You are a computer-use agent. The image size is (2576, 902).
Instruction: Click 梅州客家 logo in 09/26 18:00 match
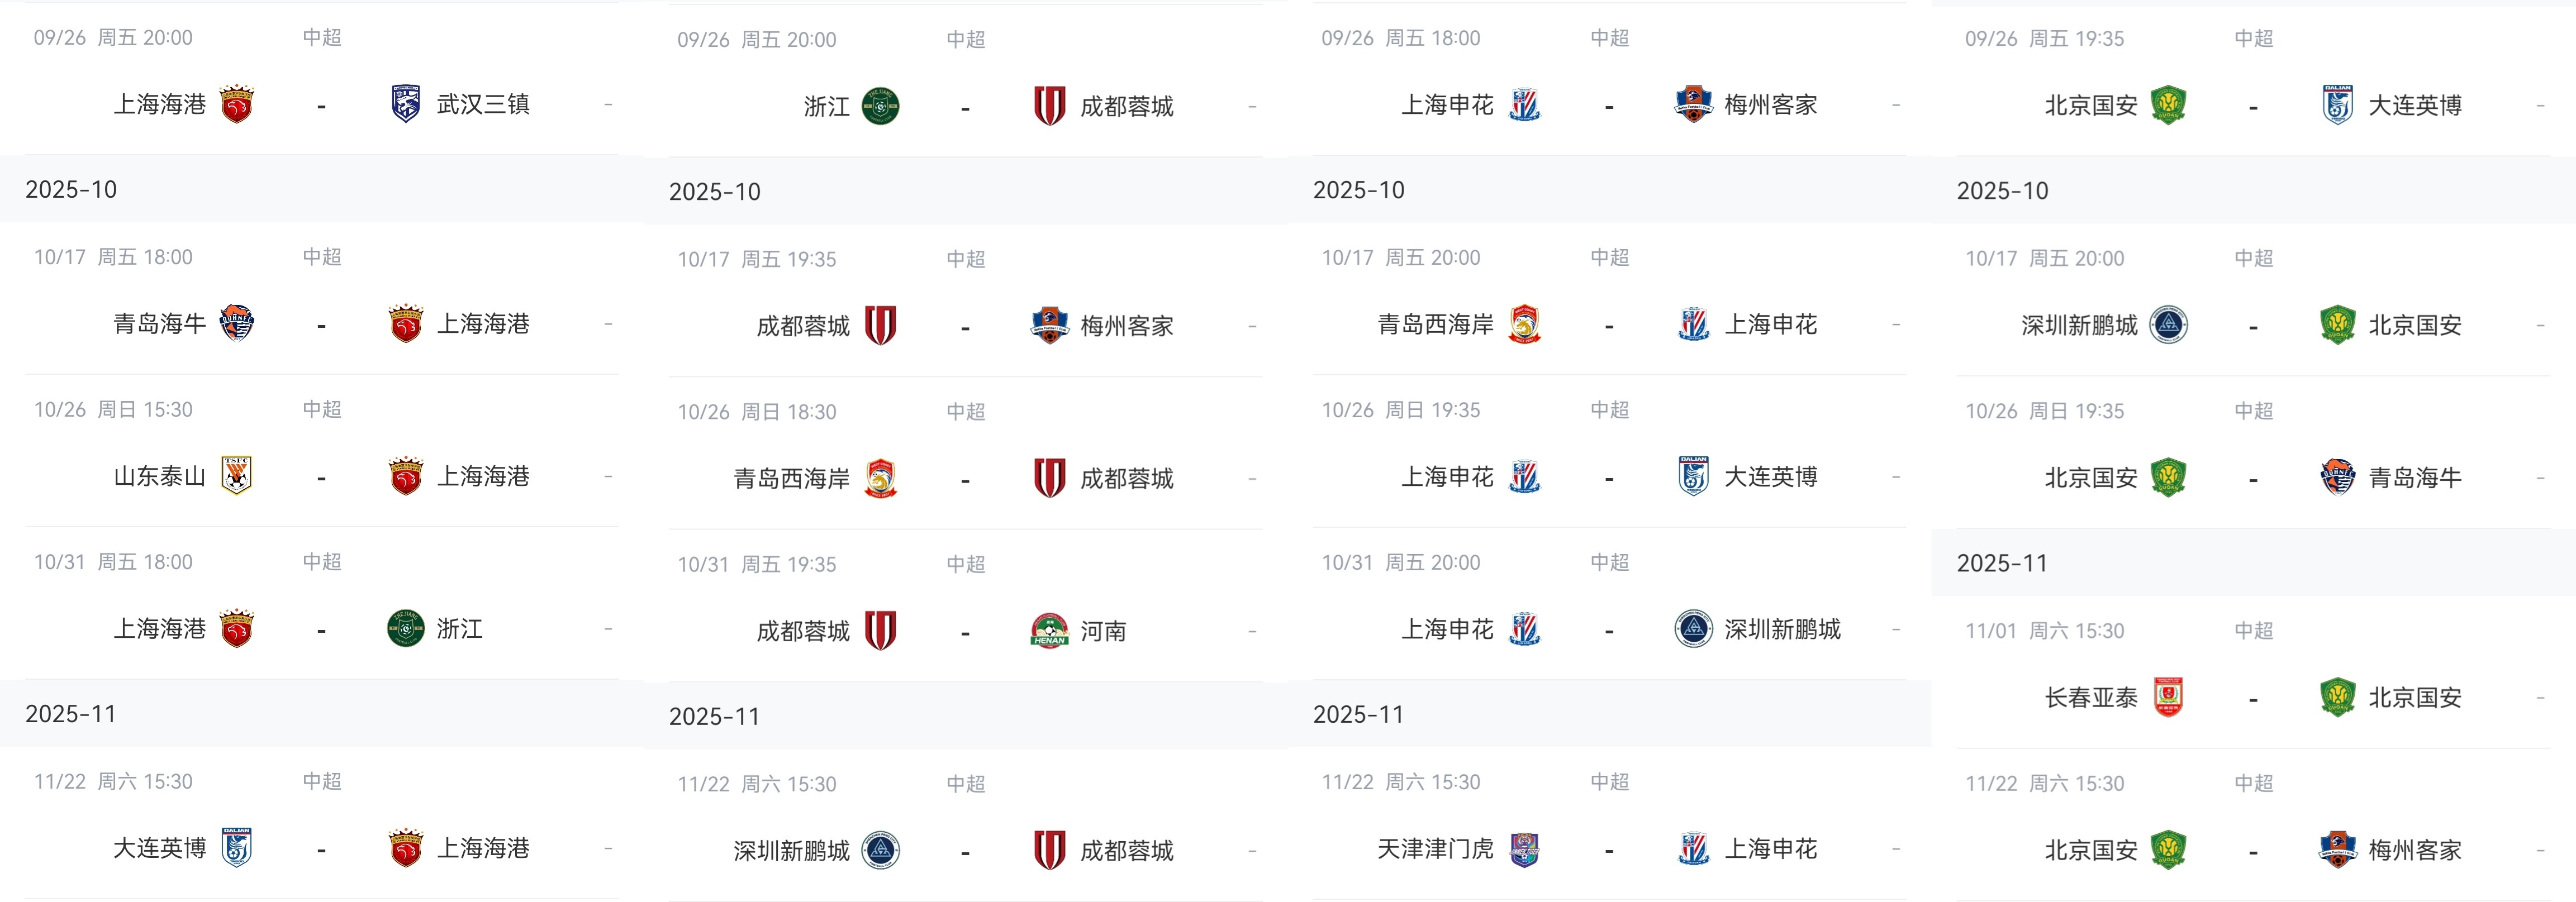[x=1693, y=104]
